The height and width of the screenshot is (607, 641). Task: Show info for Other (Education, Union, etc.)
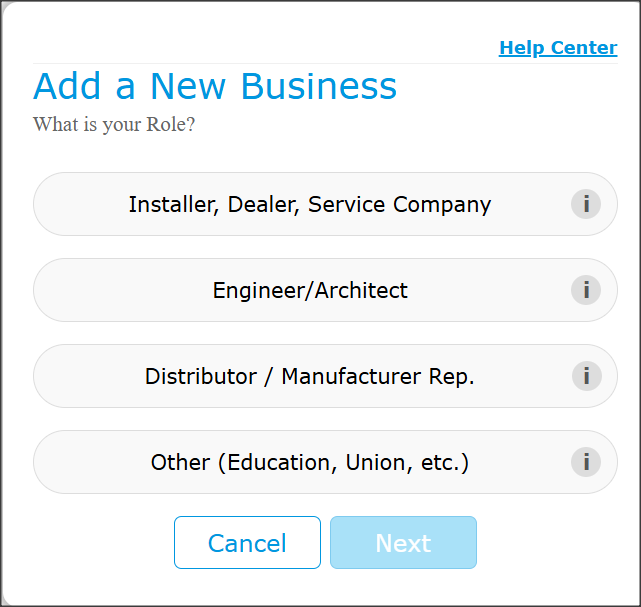tap(585, 462)
